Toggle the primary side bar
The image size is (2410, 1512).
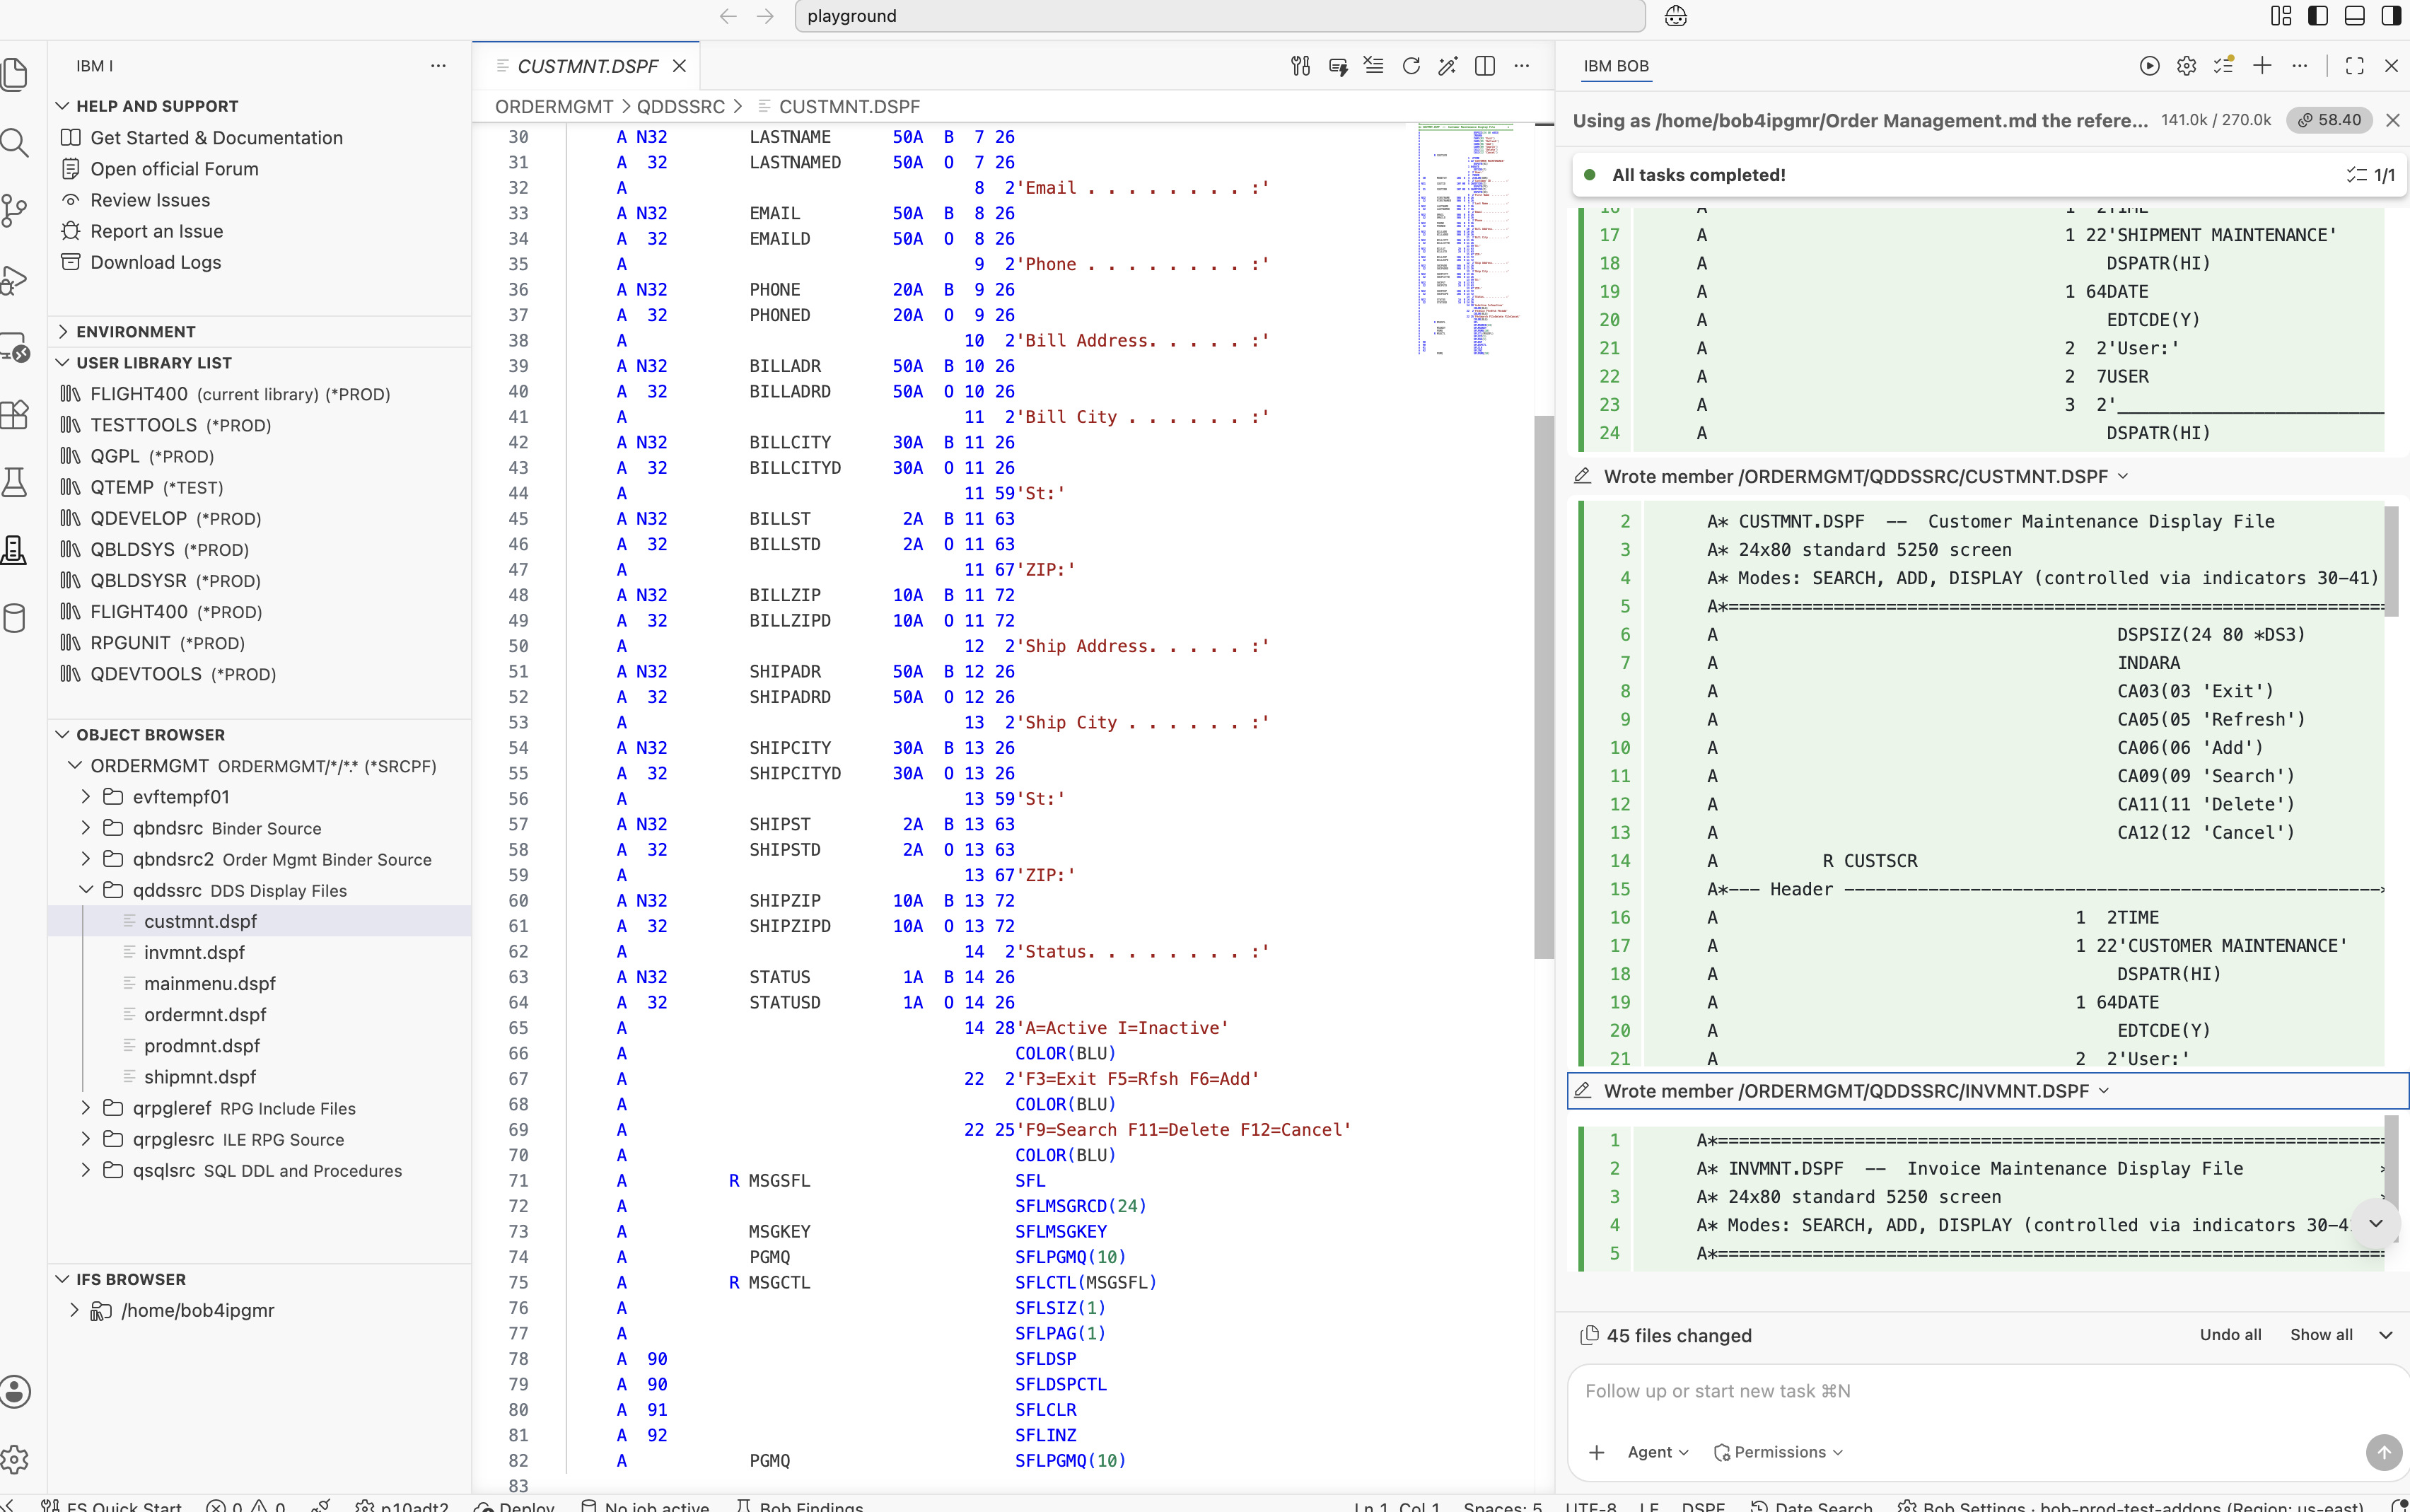[2318, 16]
